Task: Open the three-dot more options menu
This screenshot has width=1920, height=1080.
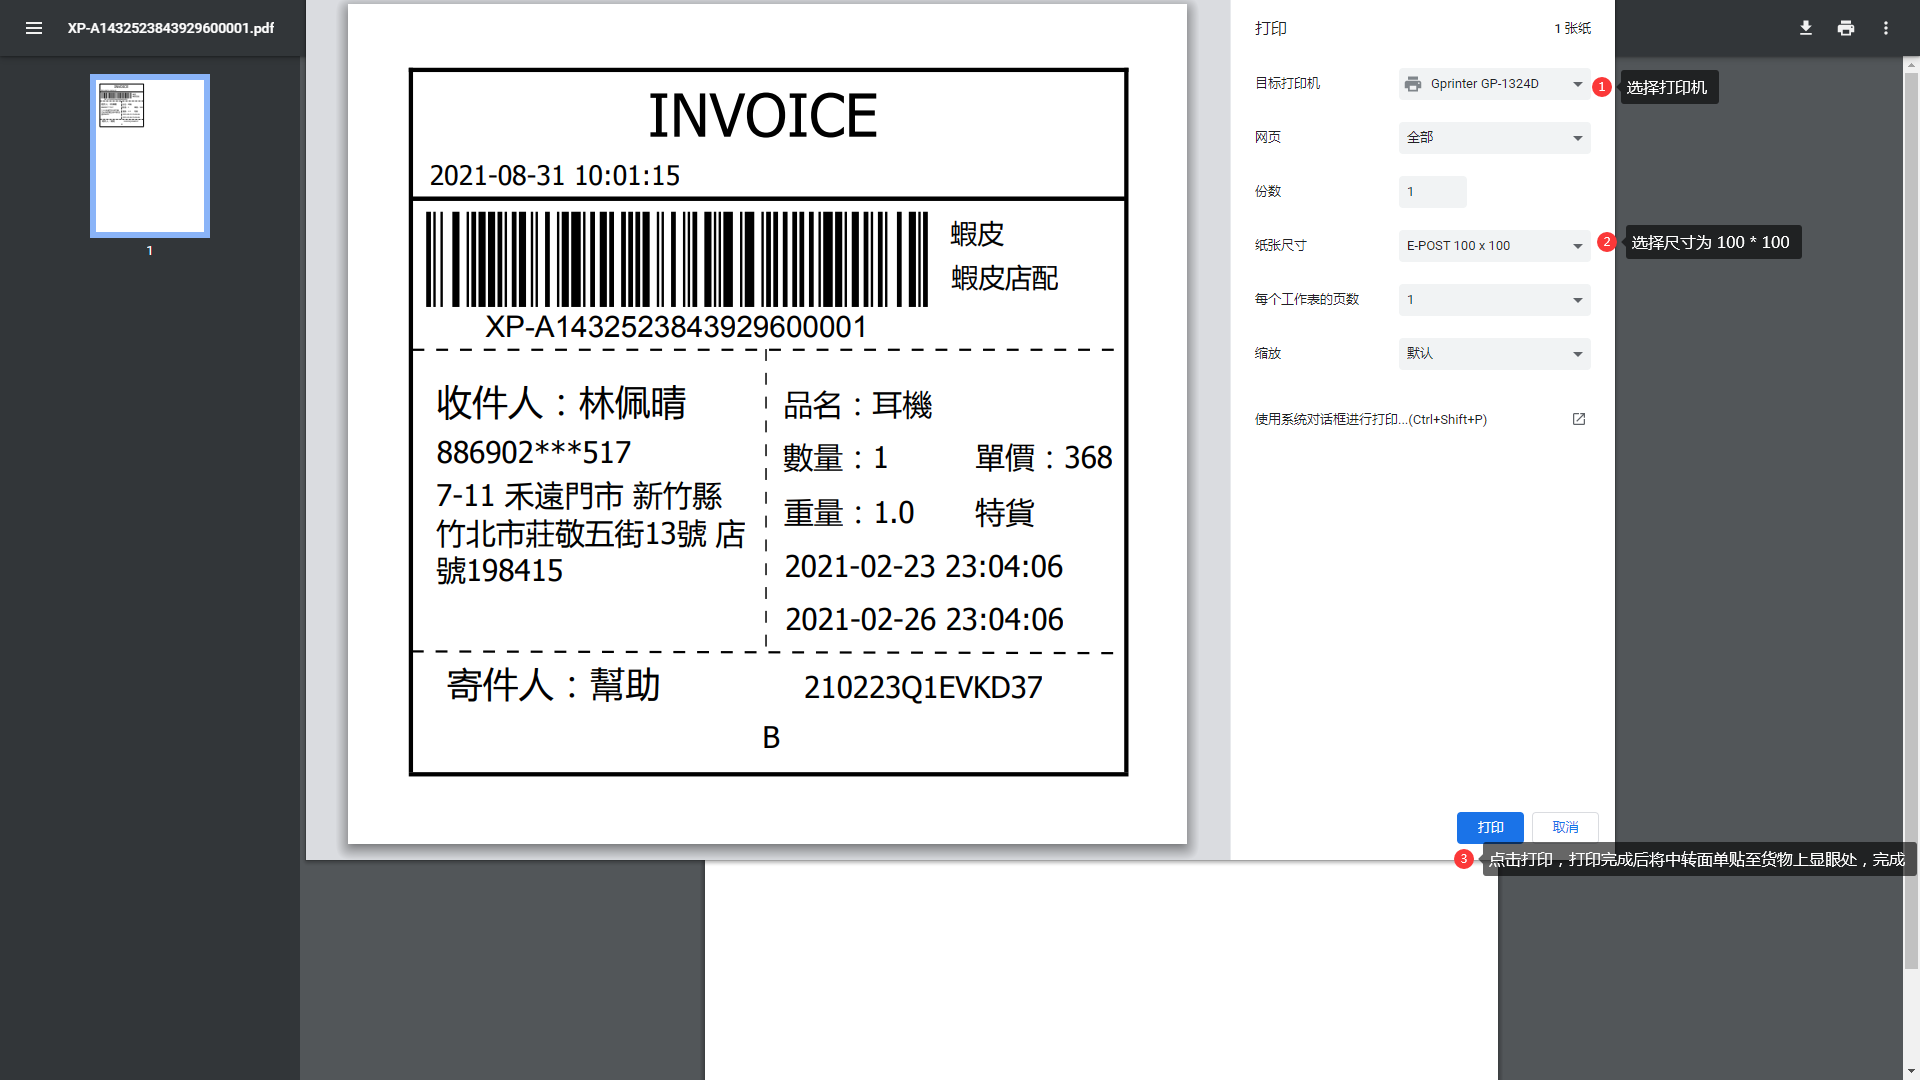Action: point(1886,28)
